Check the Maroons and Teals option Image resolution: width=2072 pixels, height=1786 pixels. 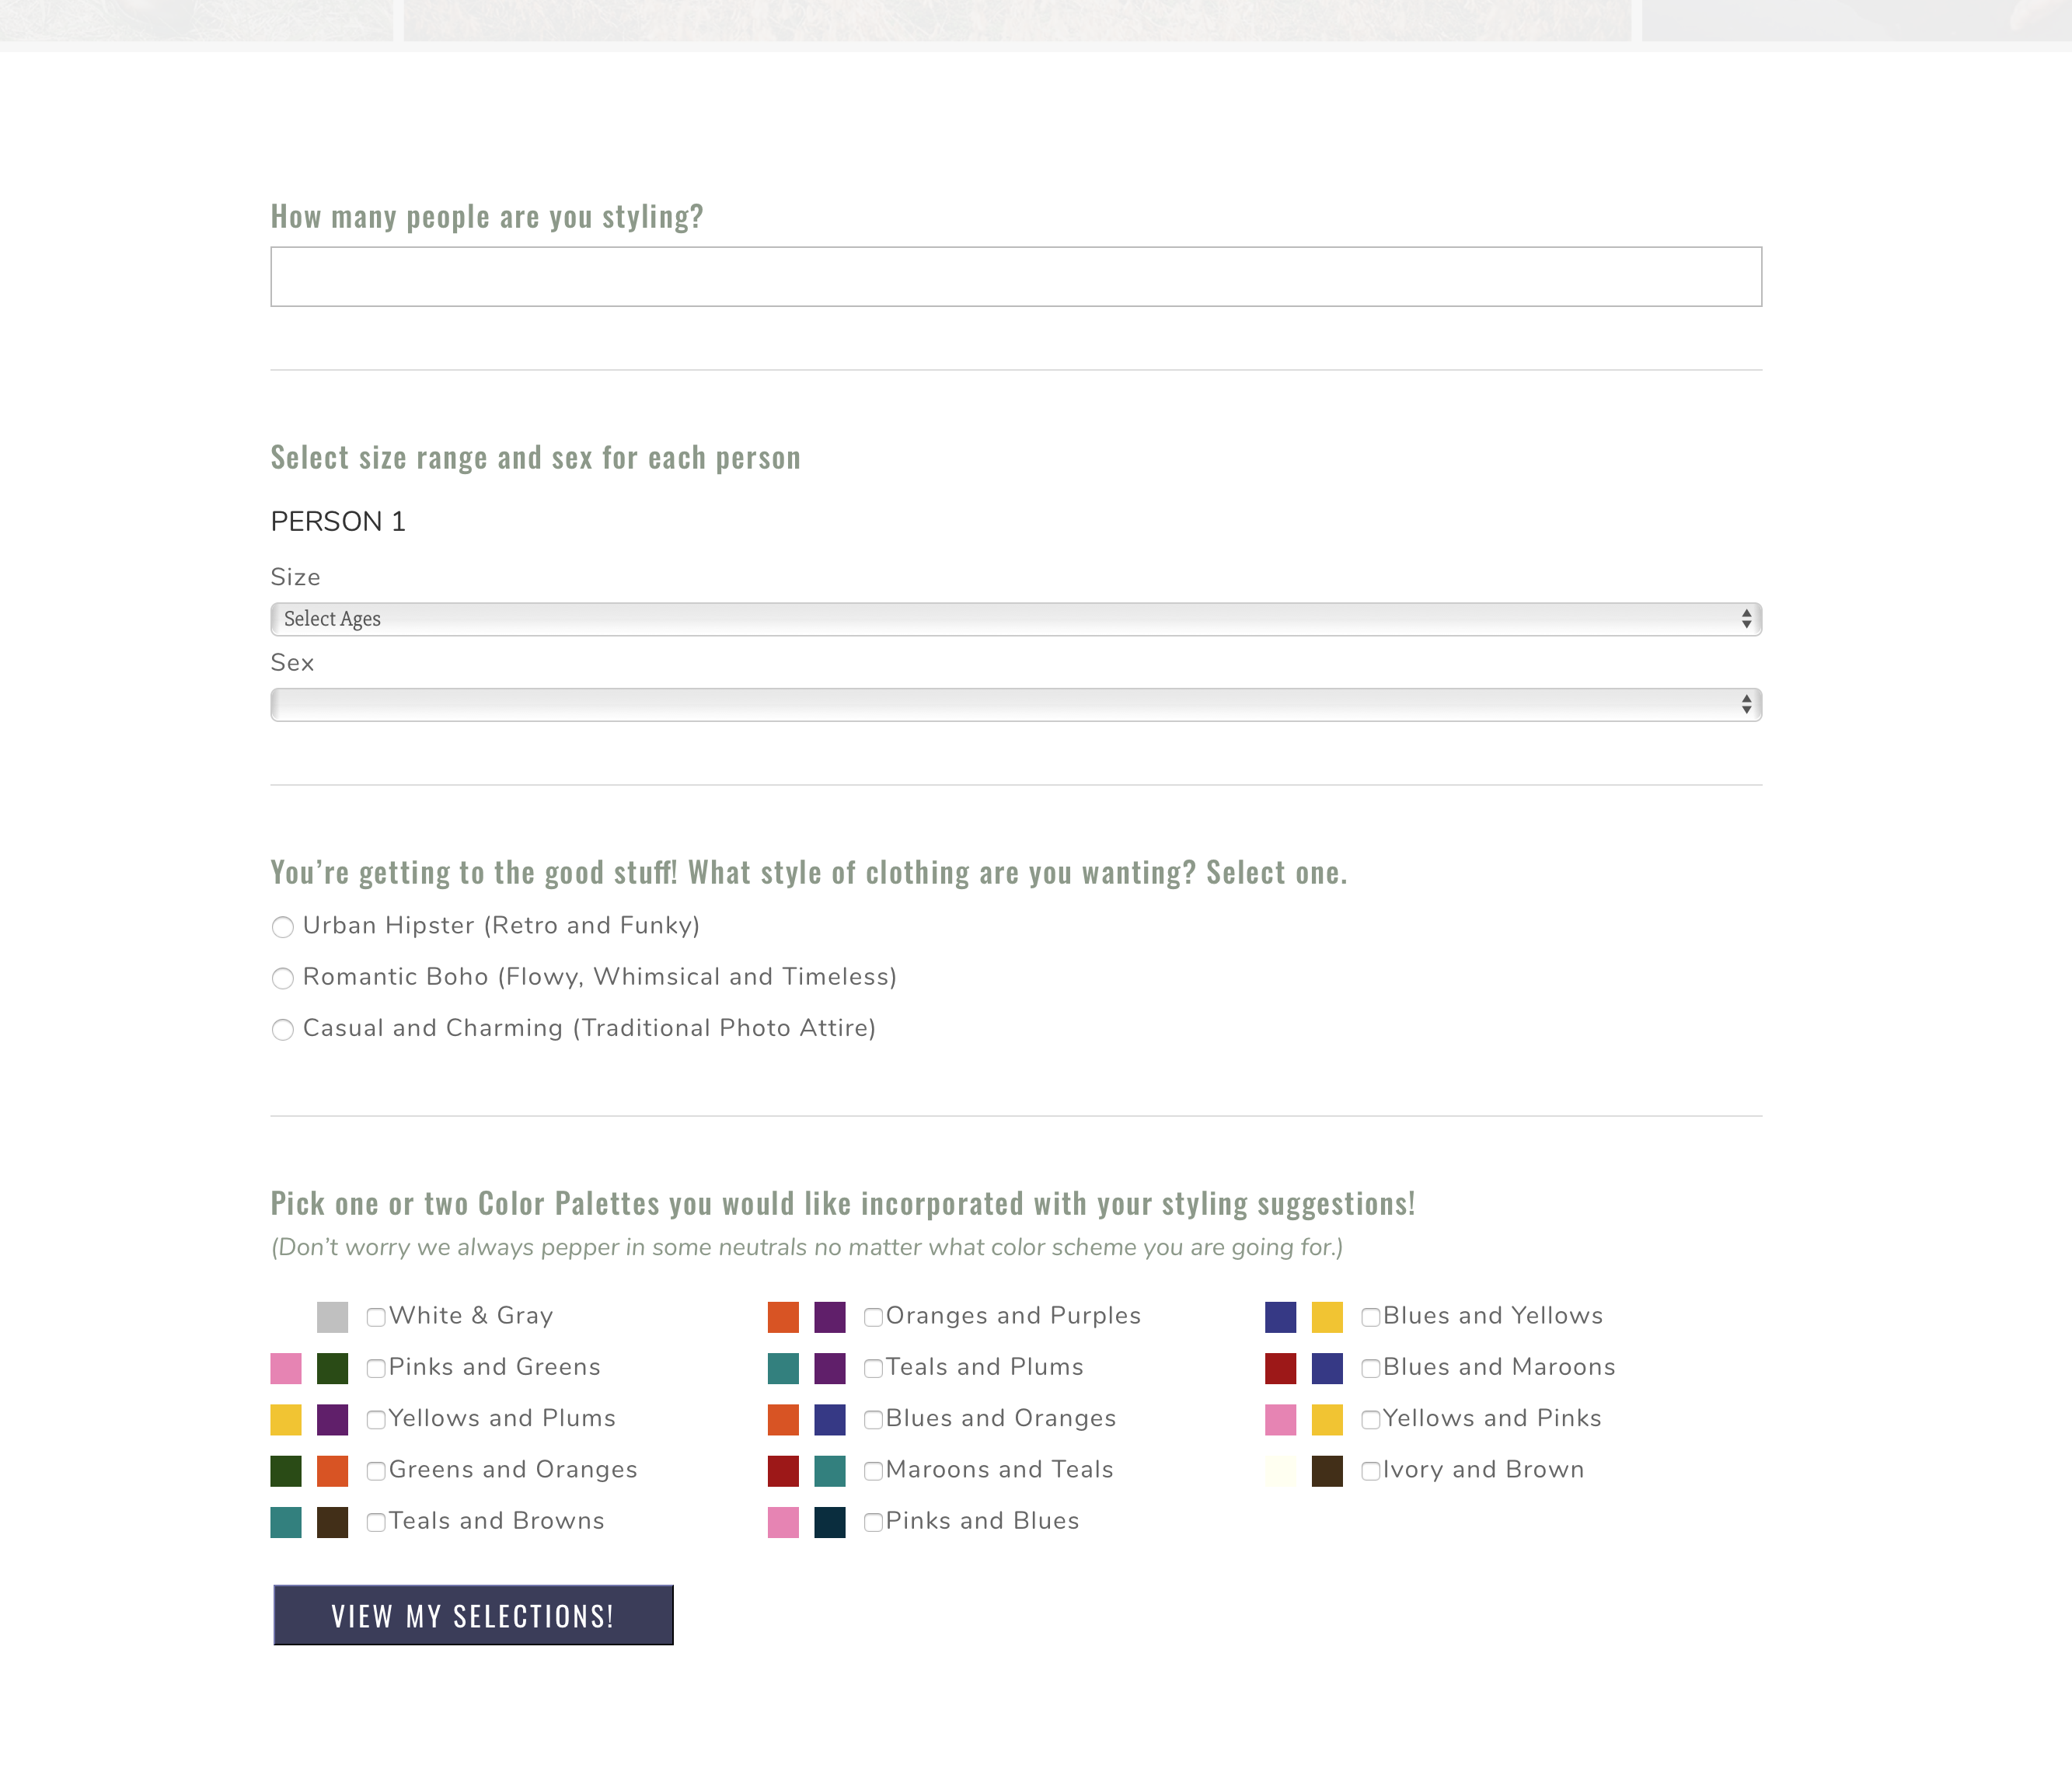(873, 1471)
